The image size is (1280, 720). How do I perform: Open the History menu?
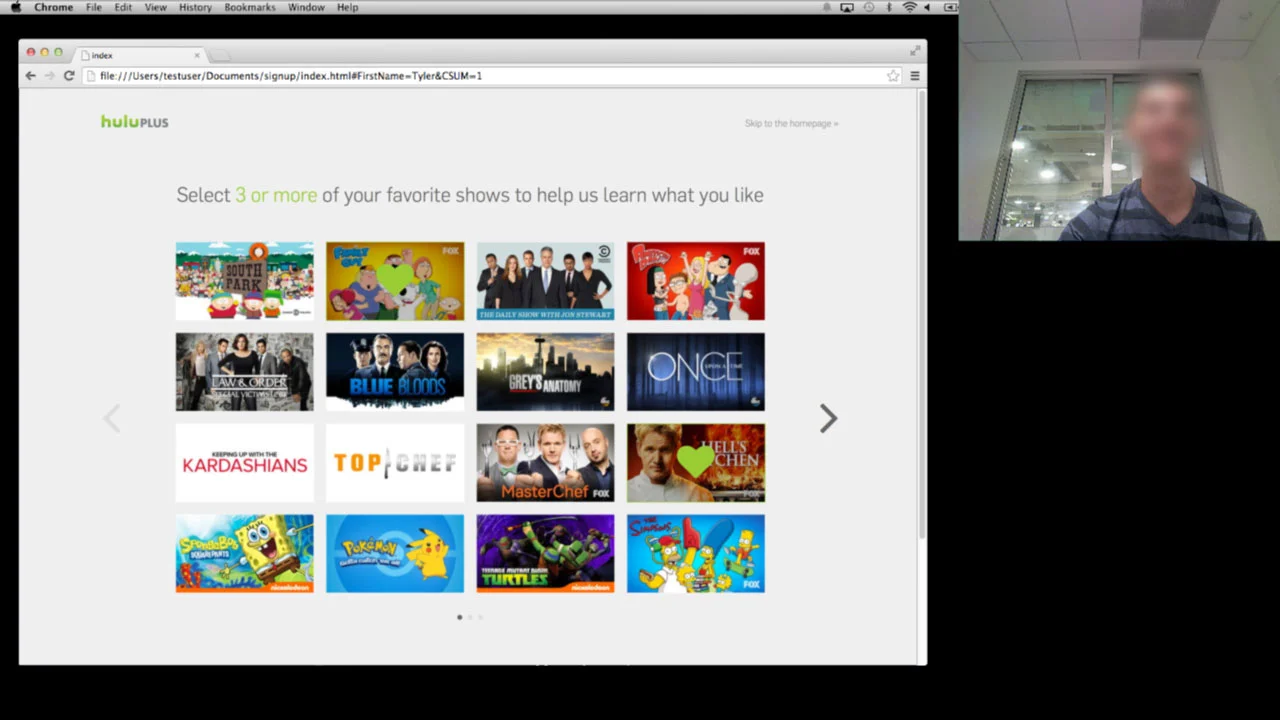[x=195, y=7]
